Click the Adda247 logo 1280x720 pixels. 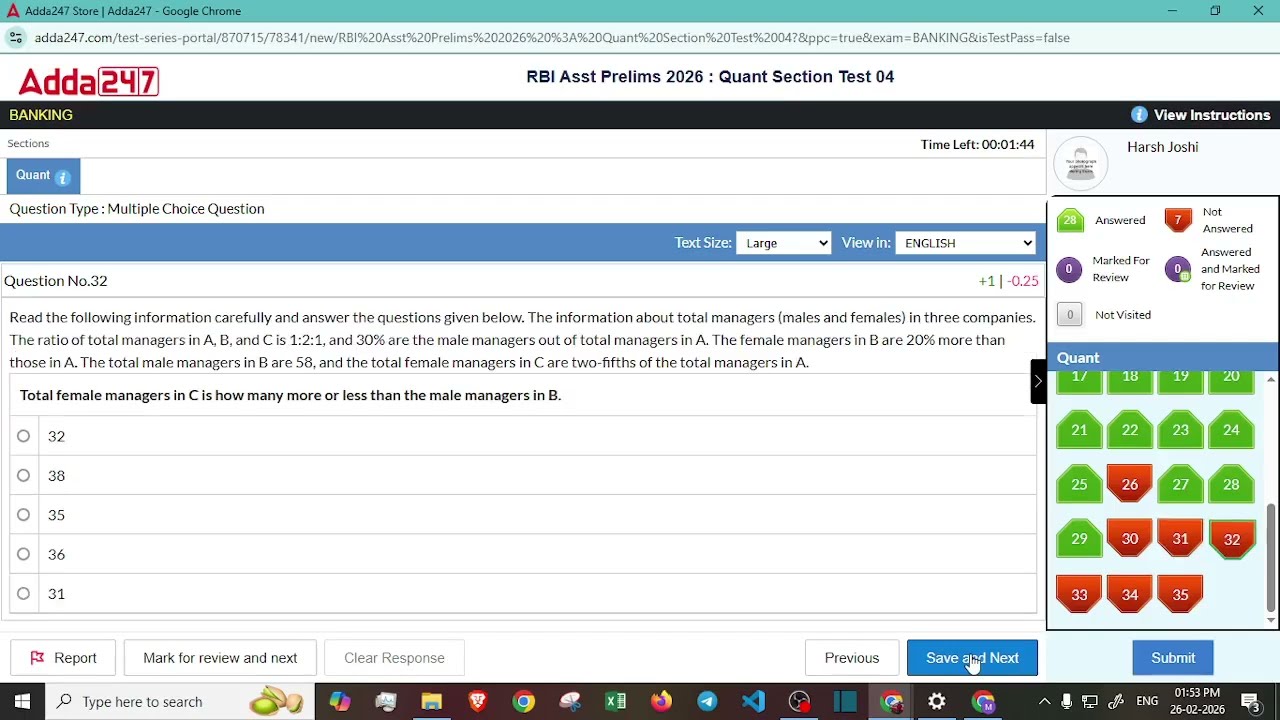(88, 81)
